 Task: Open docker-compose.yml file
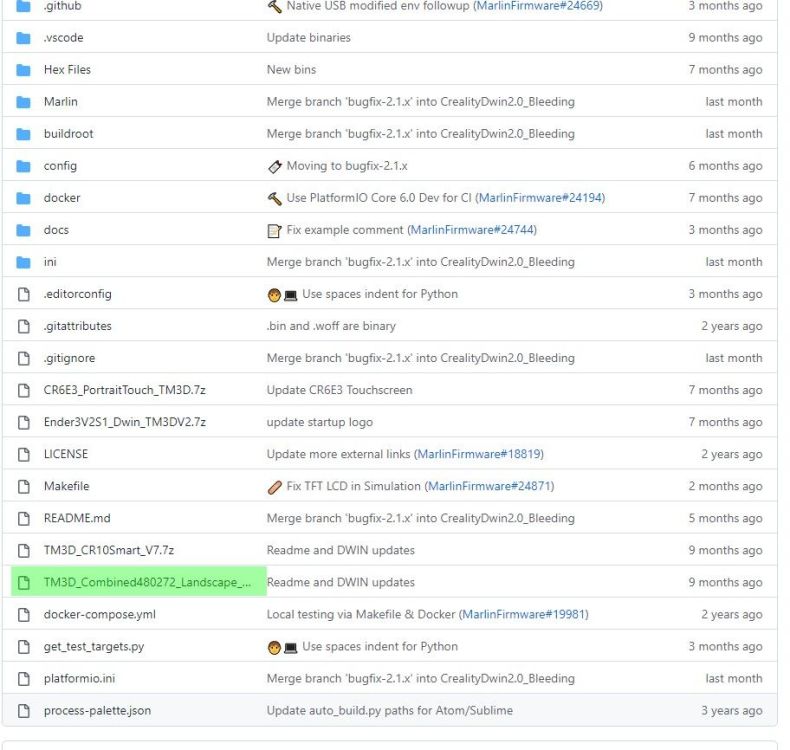pos(99,615)
